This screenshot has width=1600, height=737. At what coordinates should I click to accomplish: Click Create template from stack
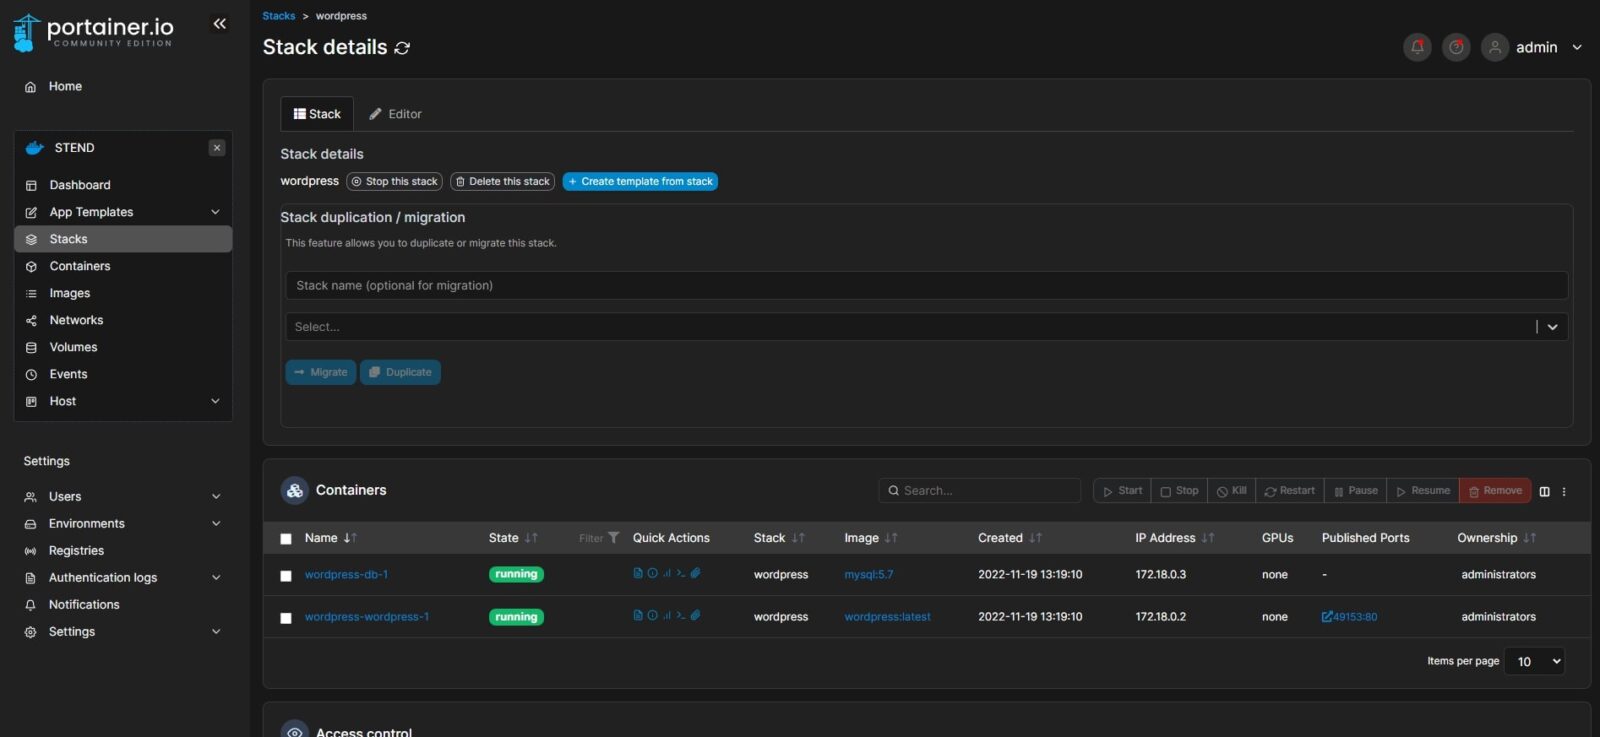[640, 182]
